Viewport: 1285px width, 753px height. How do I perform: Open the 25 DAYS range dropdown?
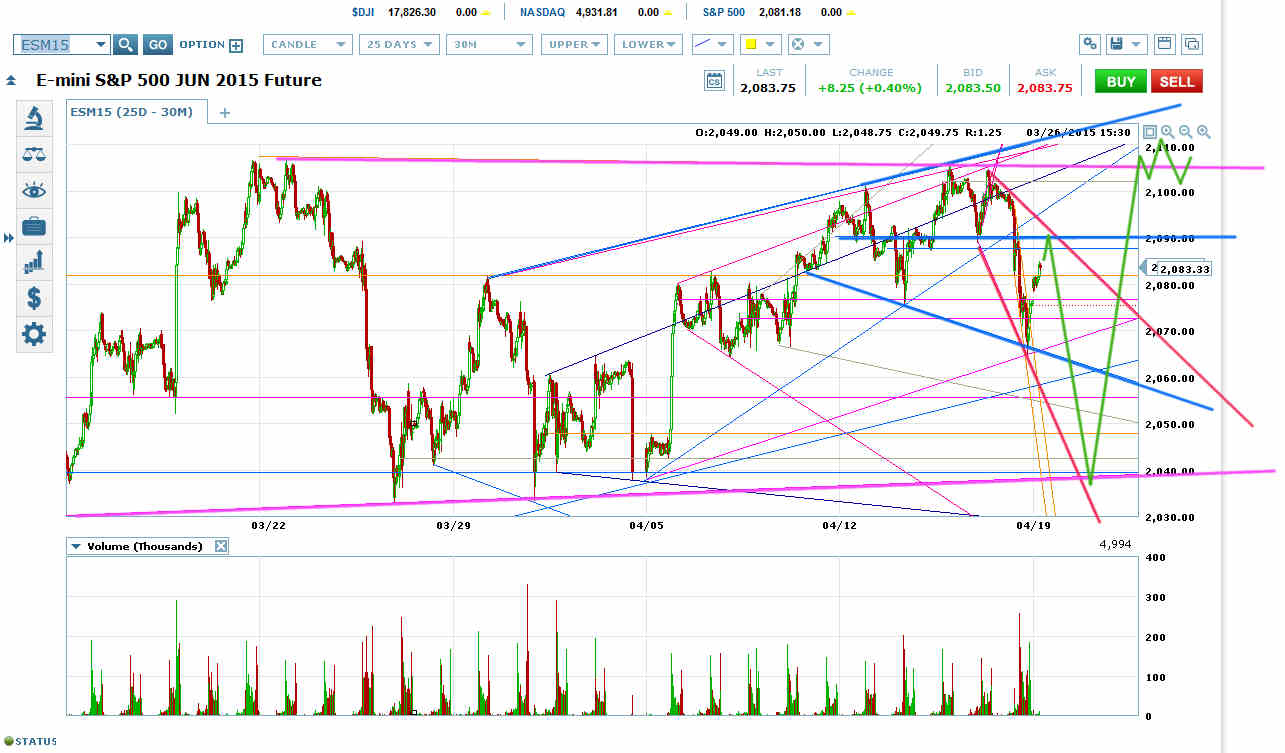[x=399, y=44]
